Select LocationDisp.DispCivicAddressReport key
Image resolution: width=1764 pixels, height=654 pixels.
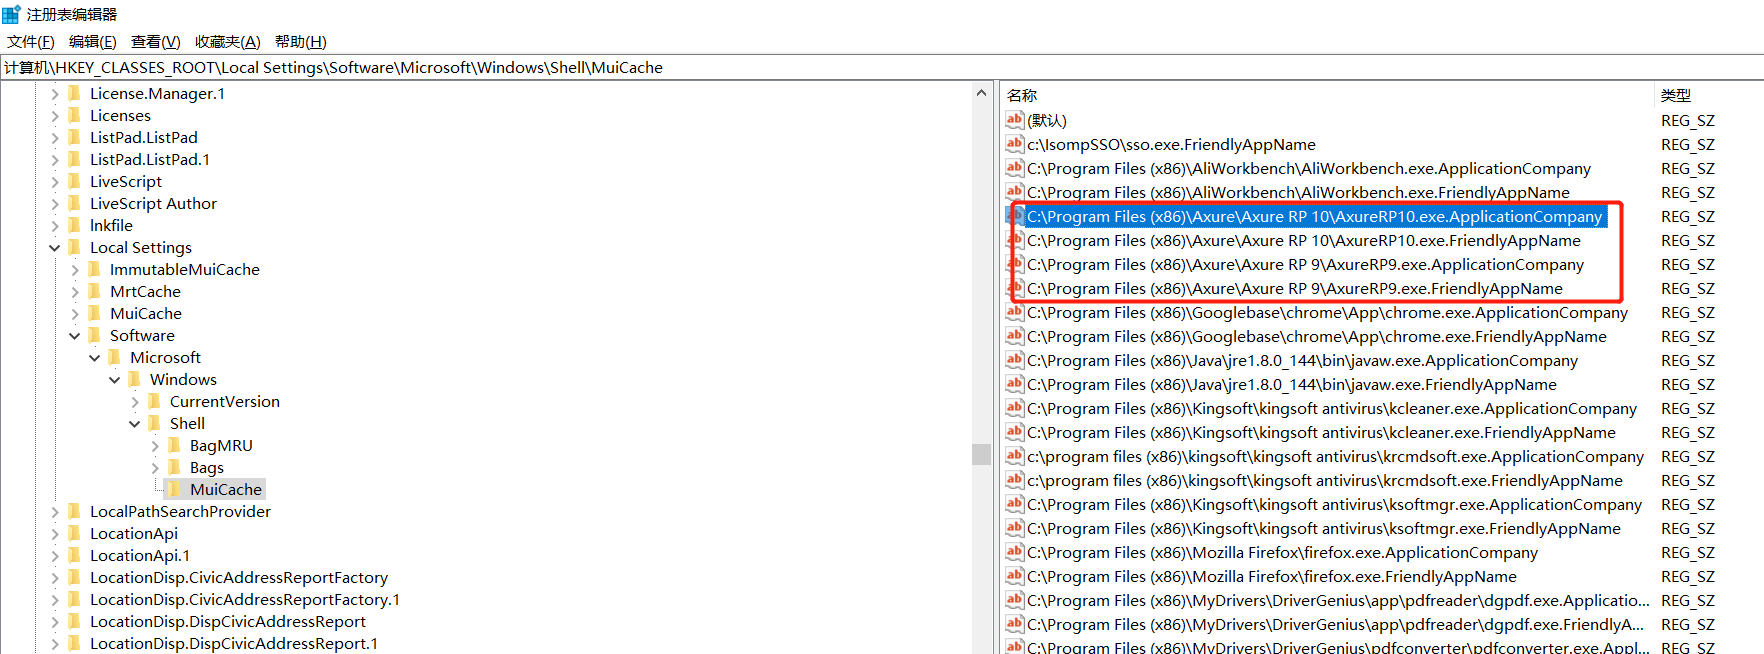point(228,622)
